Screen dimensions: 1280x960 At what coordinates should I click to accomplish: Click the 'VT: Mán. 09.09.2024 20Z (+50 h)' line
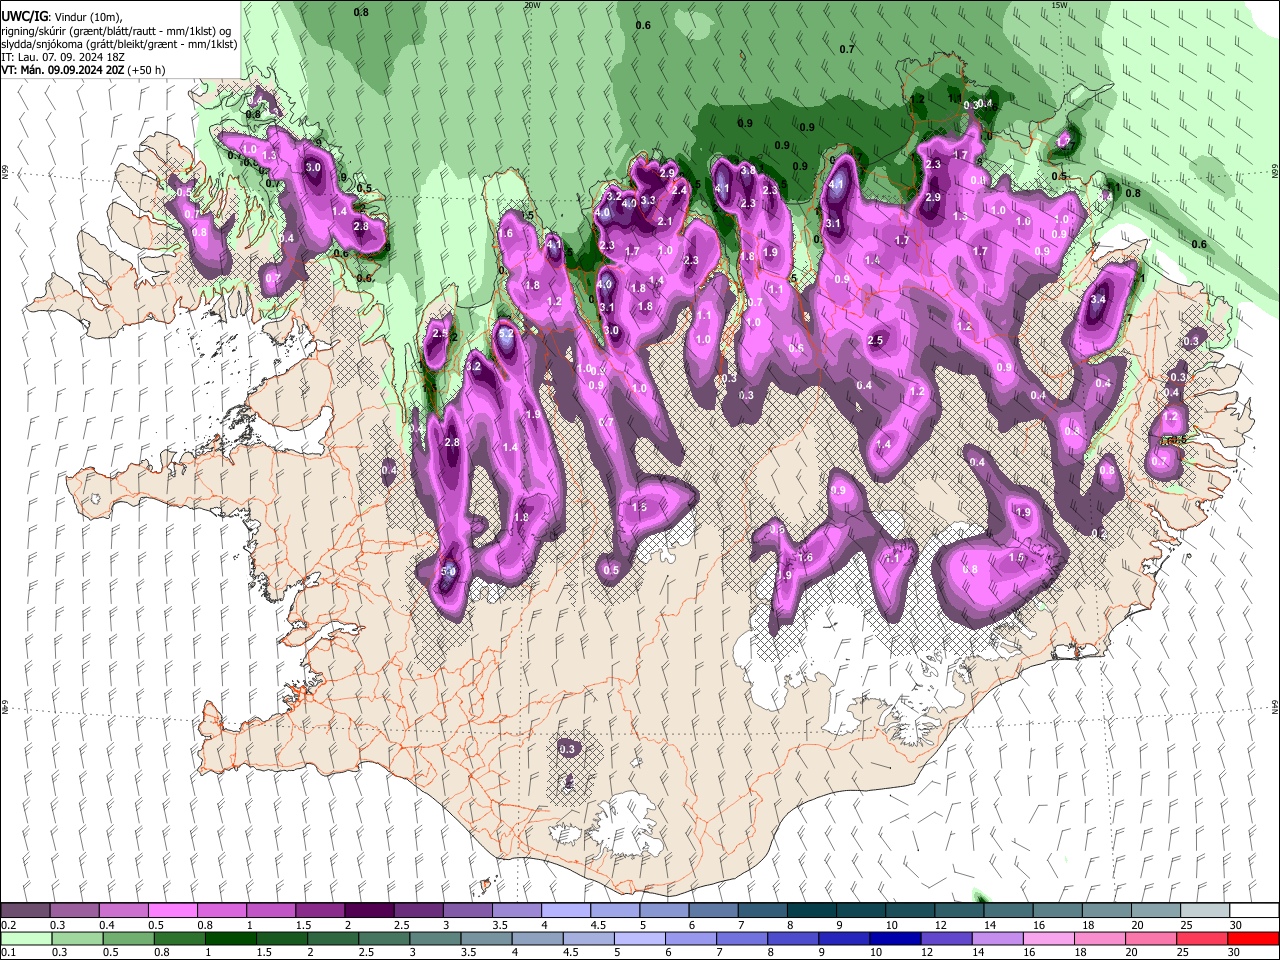click(83, 70)
